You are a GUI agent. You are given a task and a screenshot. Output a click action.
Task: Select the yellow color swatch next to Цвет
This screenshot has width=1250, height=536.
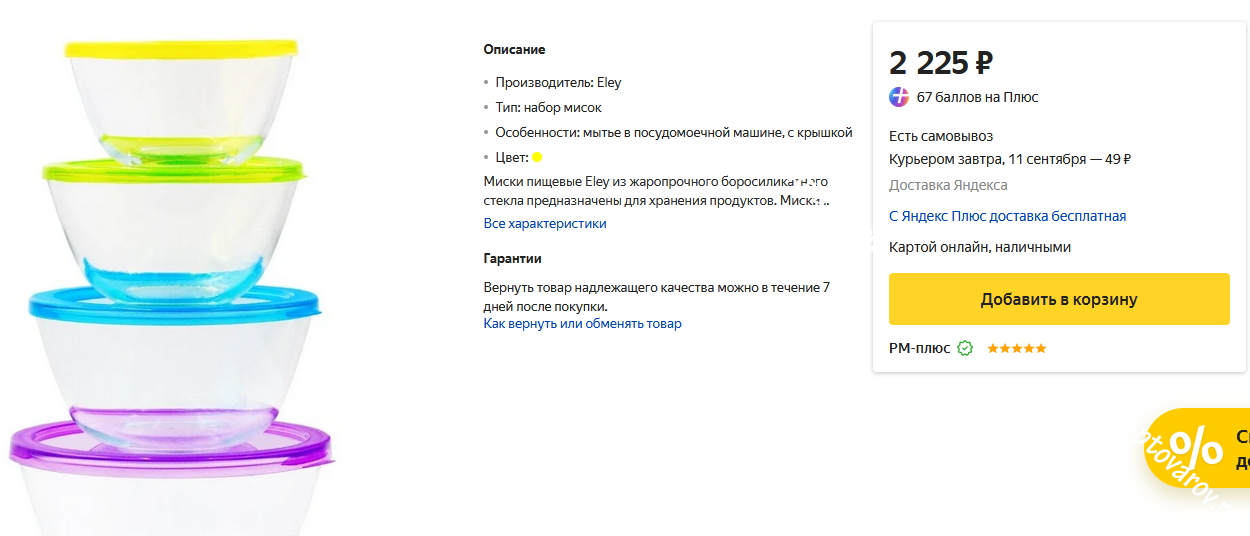(537, 157)
